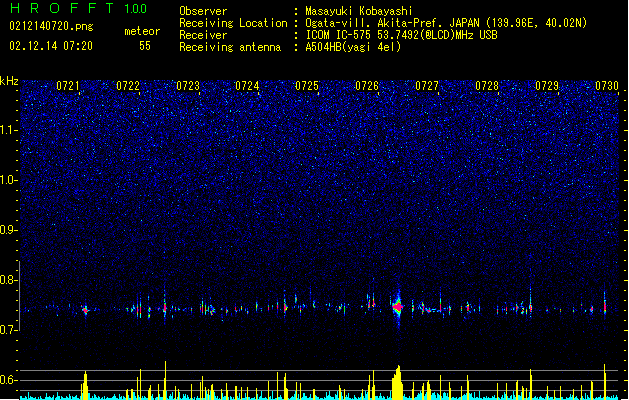This screenshot has height=400, width=629.
Task: Click the 'Receiving antenna' label
Action: [x=230, y=47]
